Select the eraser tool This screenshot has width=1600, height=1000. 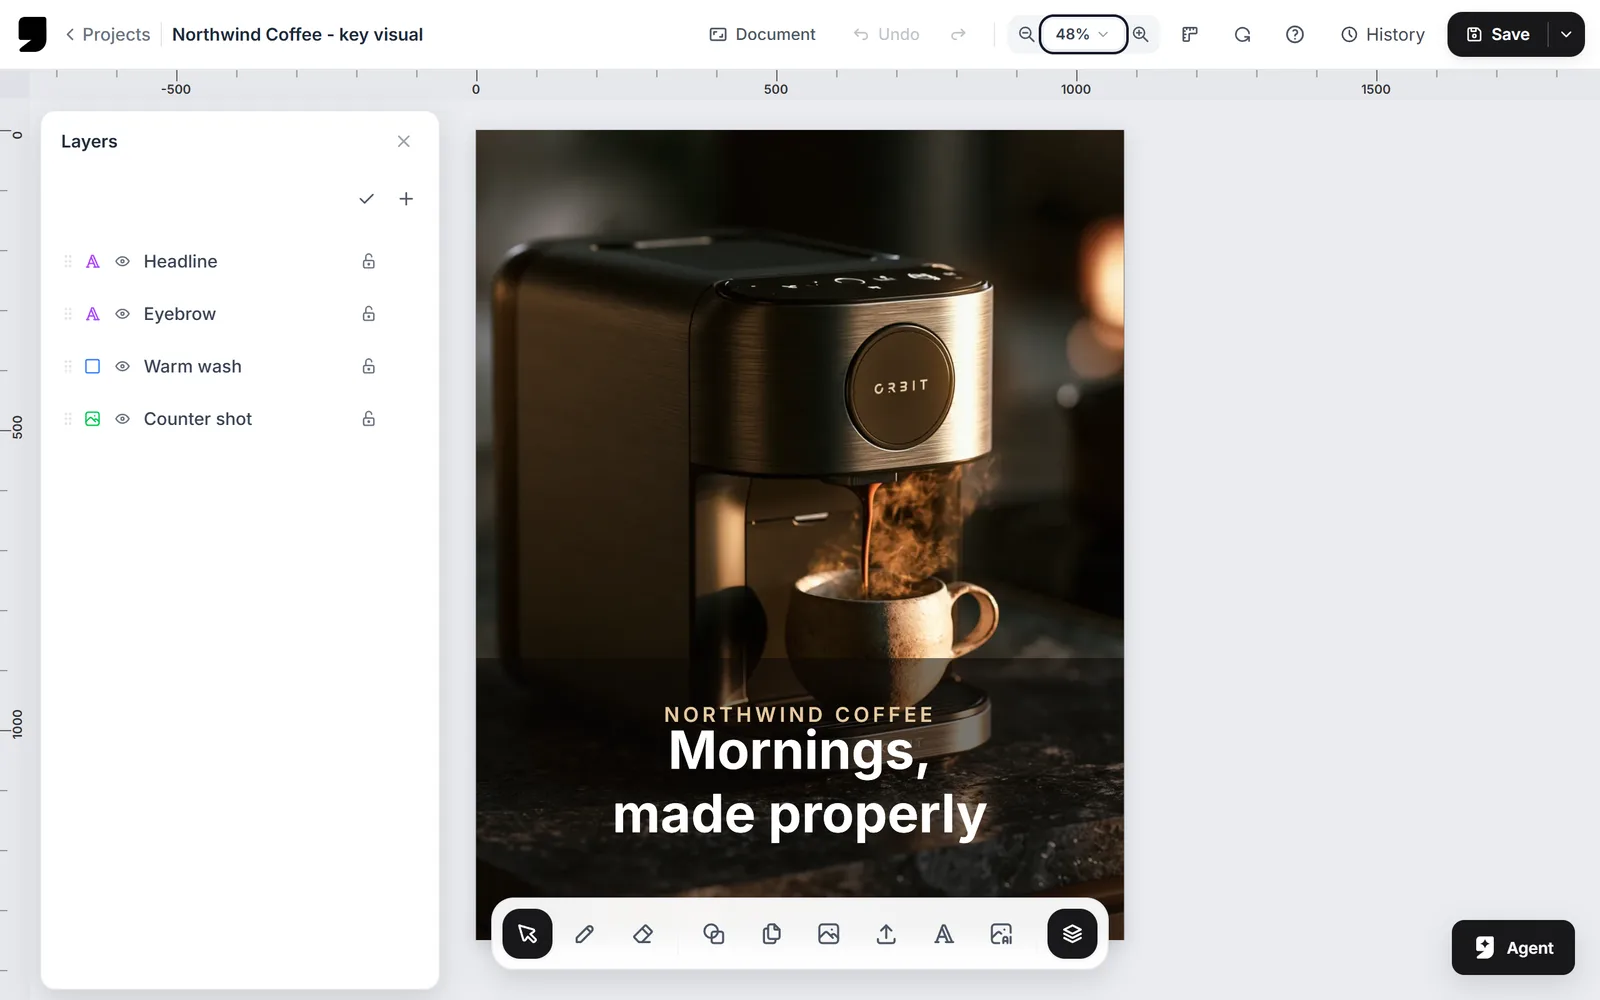(643, 934)
